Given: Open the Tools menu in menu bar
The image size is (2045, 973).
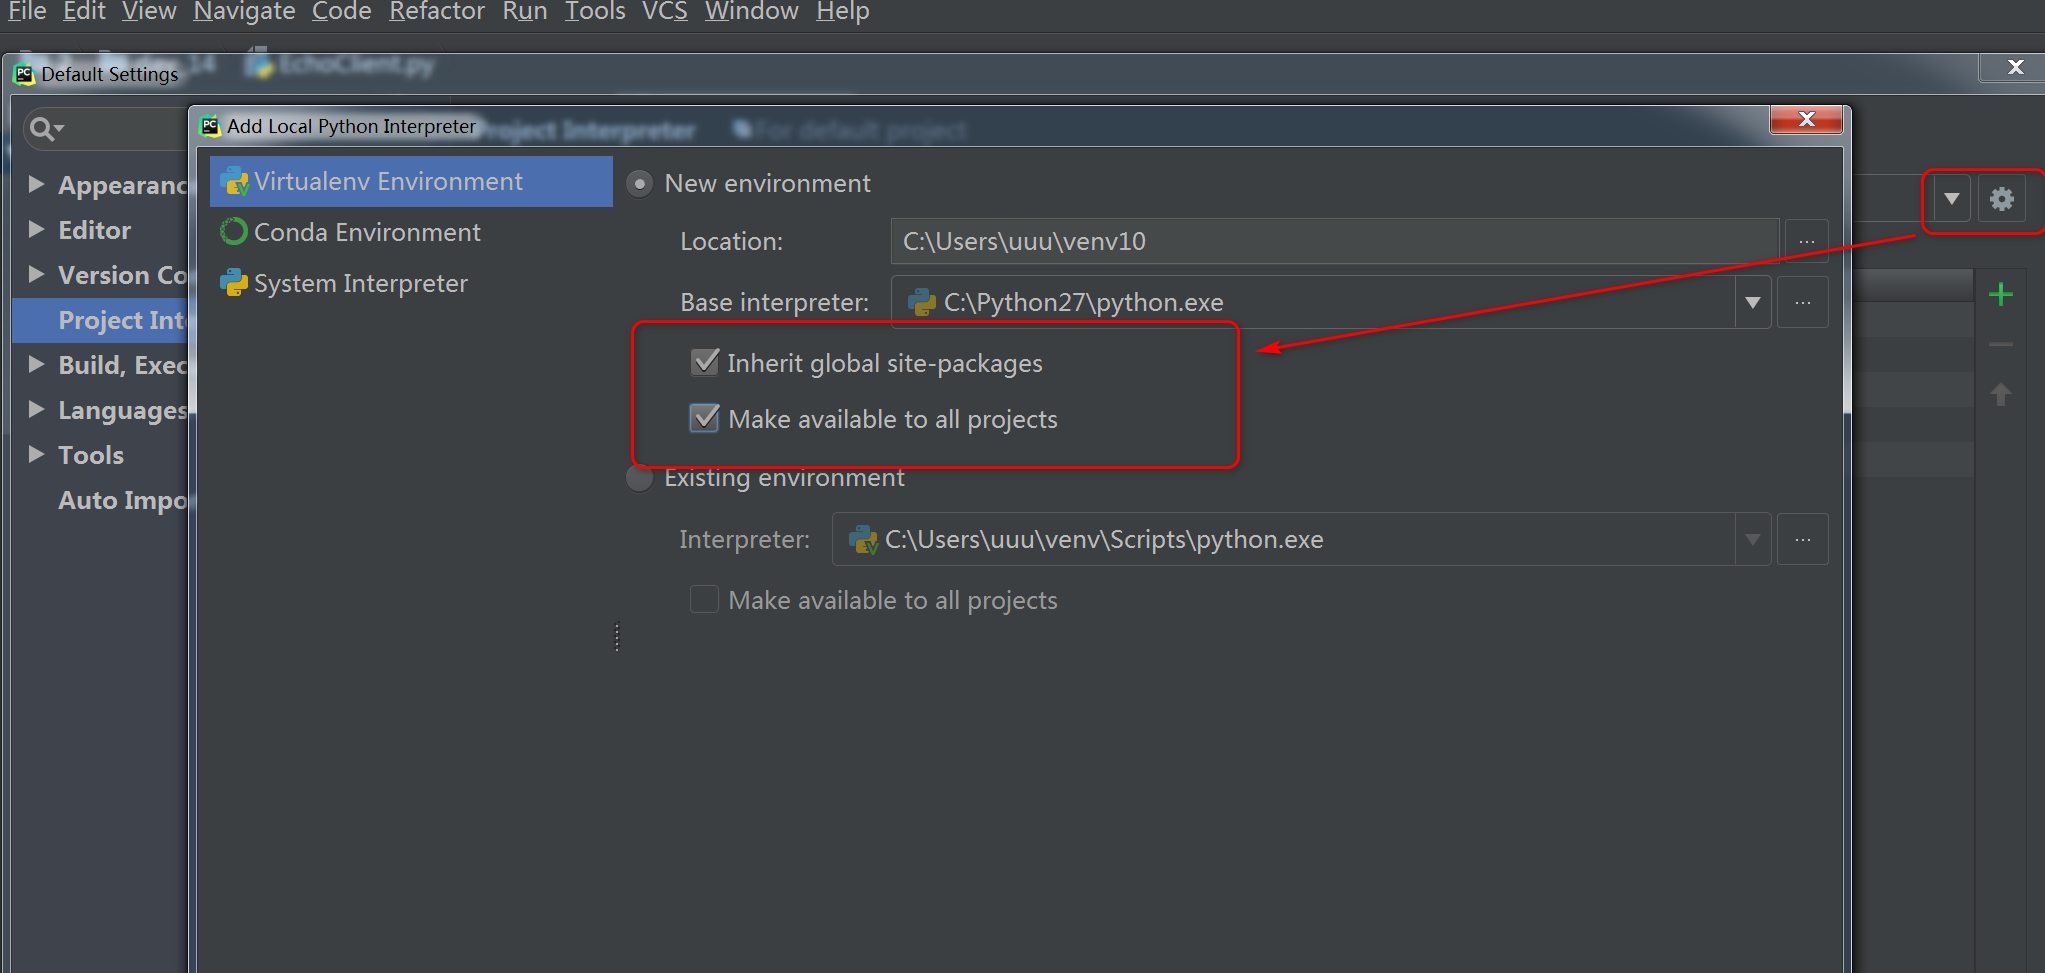Looking at the screenshot, I should (x=595, y=11).
